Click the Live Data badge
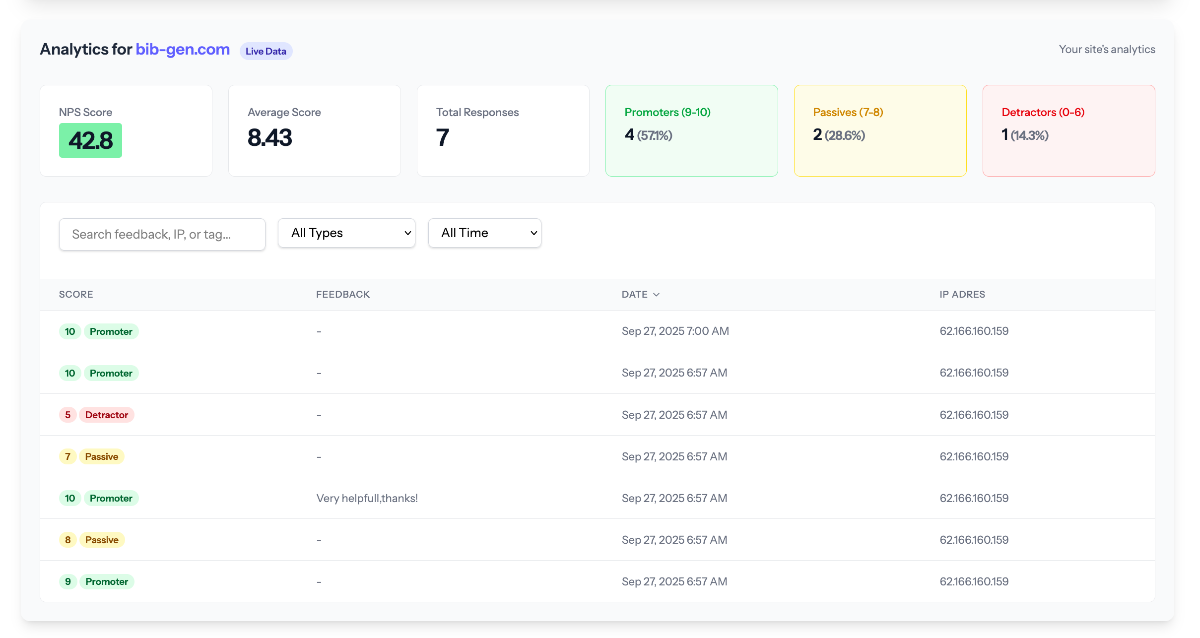 click(266, 51)
